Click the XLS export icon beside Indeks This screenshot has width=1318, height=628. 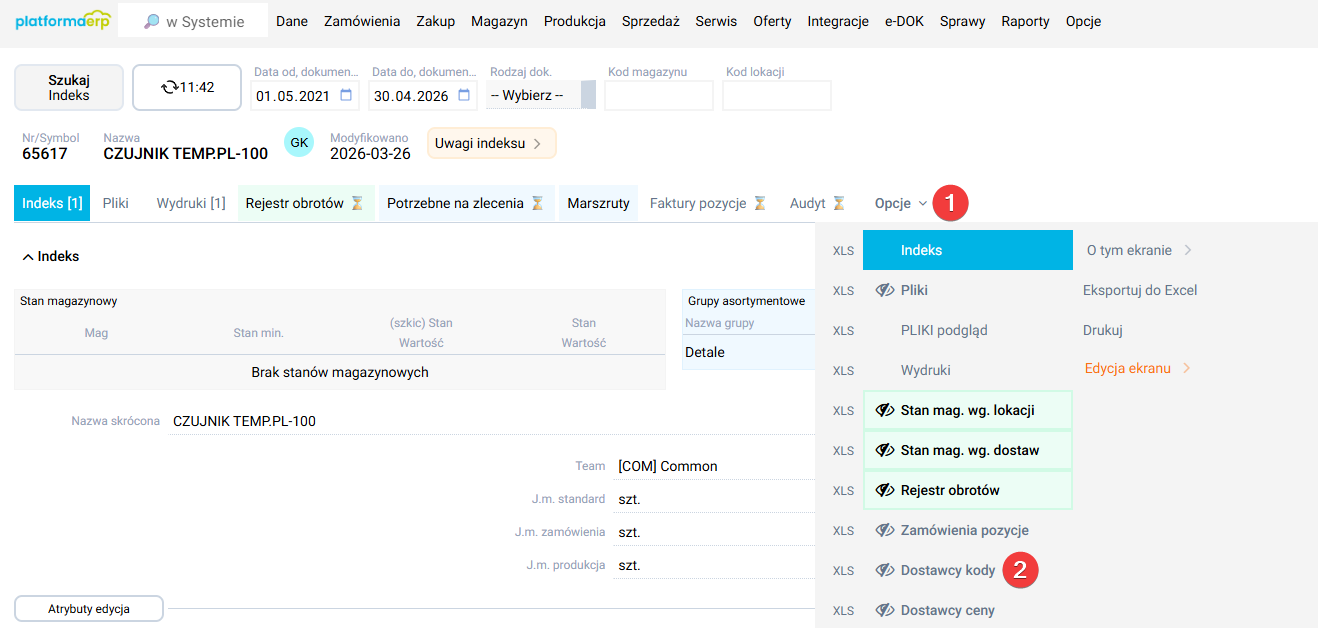point(843,249)
